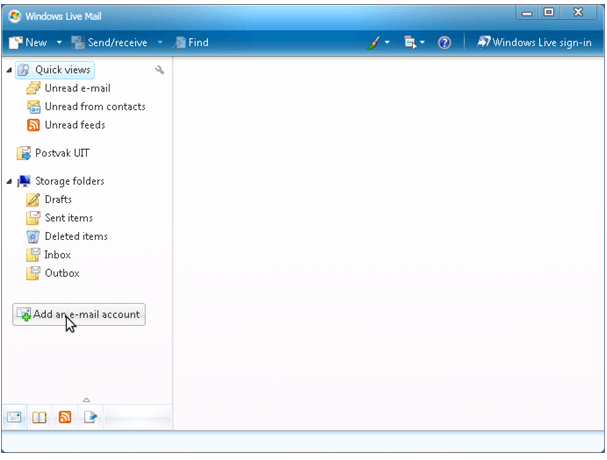This screenshot has width=607, height=460.
Task: Collapse the Quick views tree section
Action: pyautogui.click(x=9, y=70)
